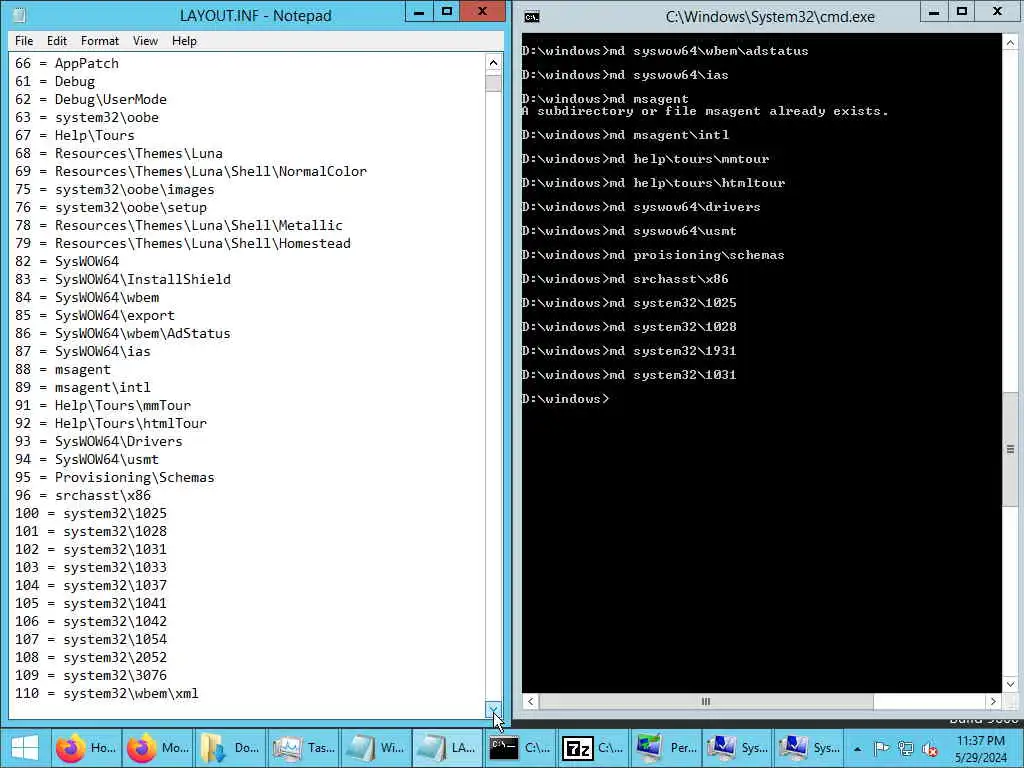Click the line '76 = system32\oobe\setup'
The image size is (1024, 768).
click(111, 207)
